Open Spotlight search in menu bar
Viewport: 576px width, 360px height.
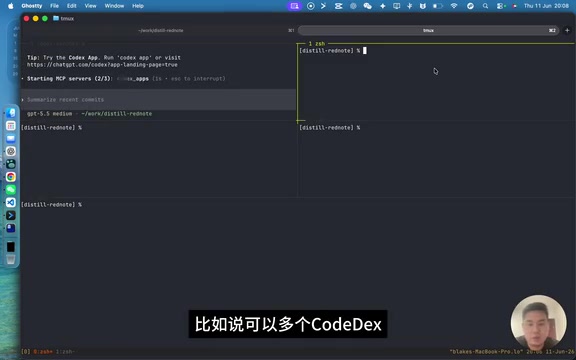pos(485,6)
